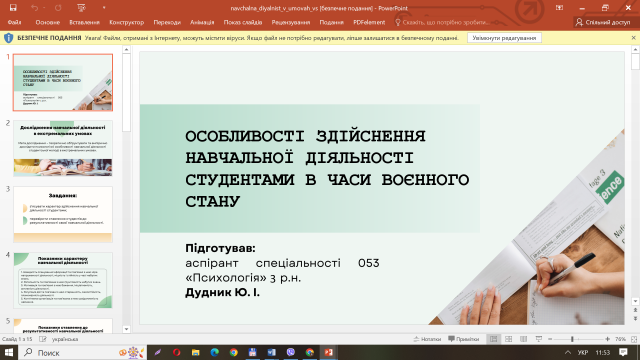Click the Save icon in quick access toolbar
Image resolution: width=640 pixels, height=360 pixels.
coord(13,8)
